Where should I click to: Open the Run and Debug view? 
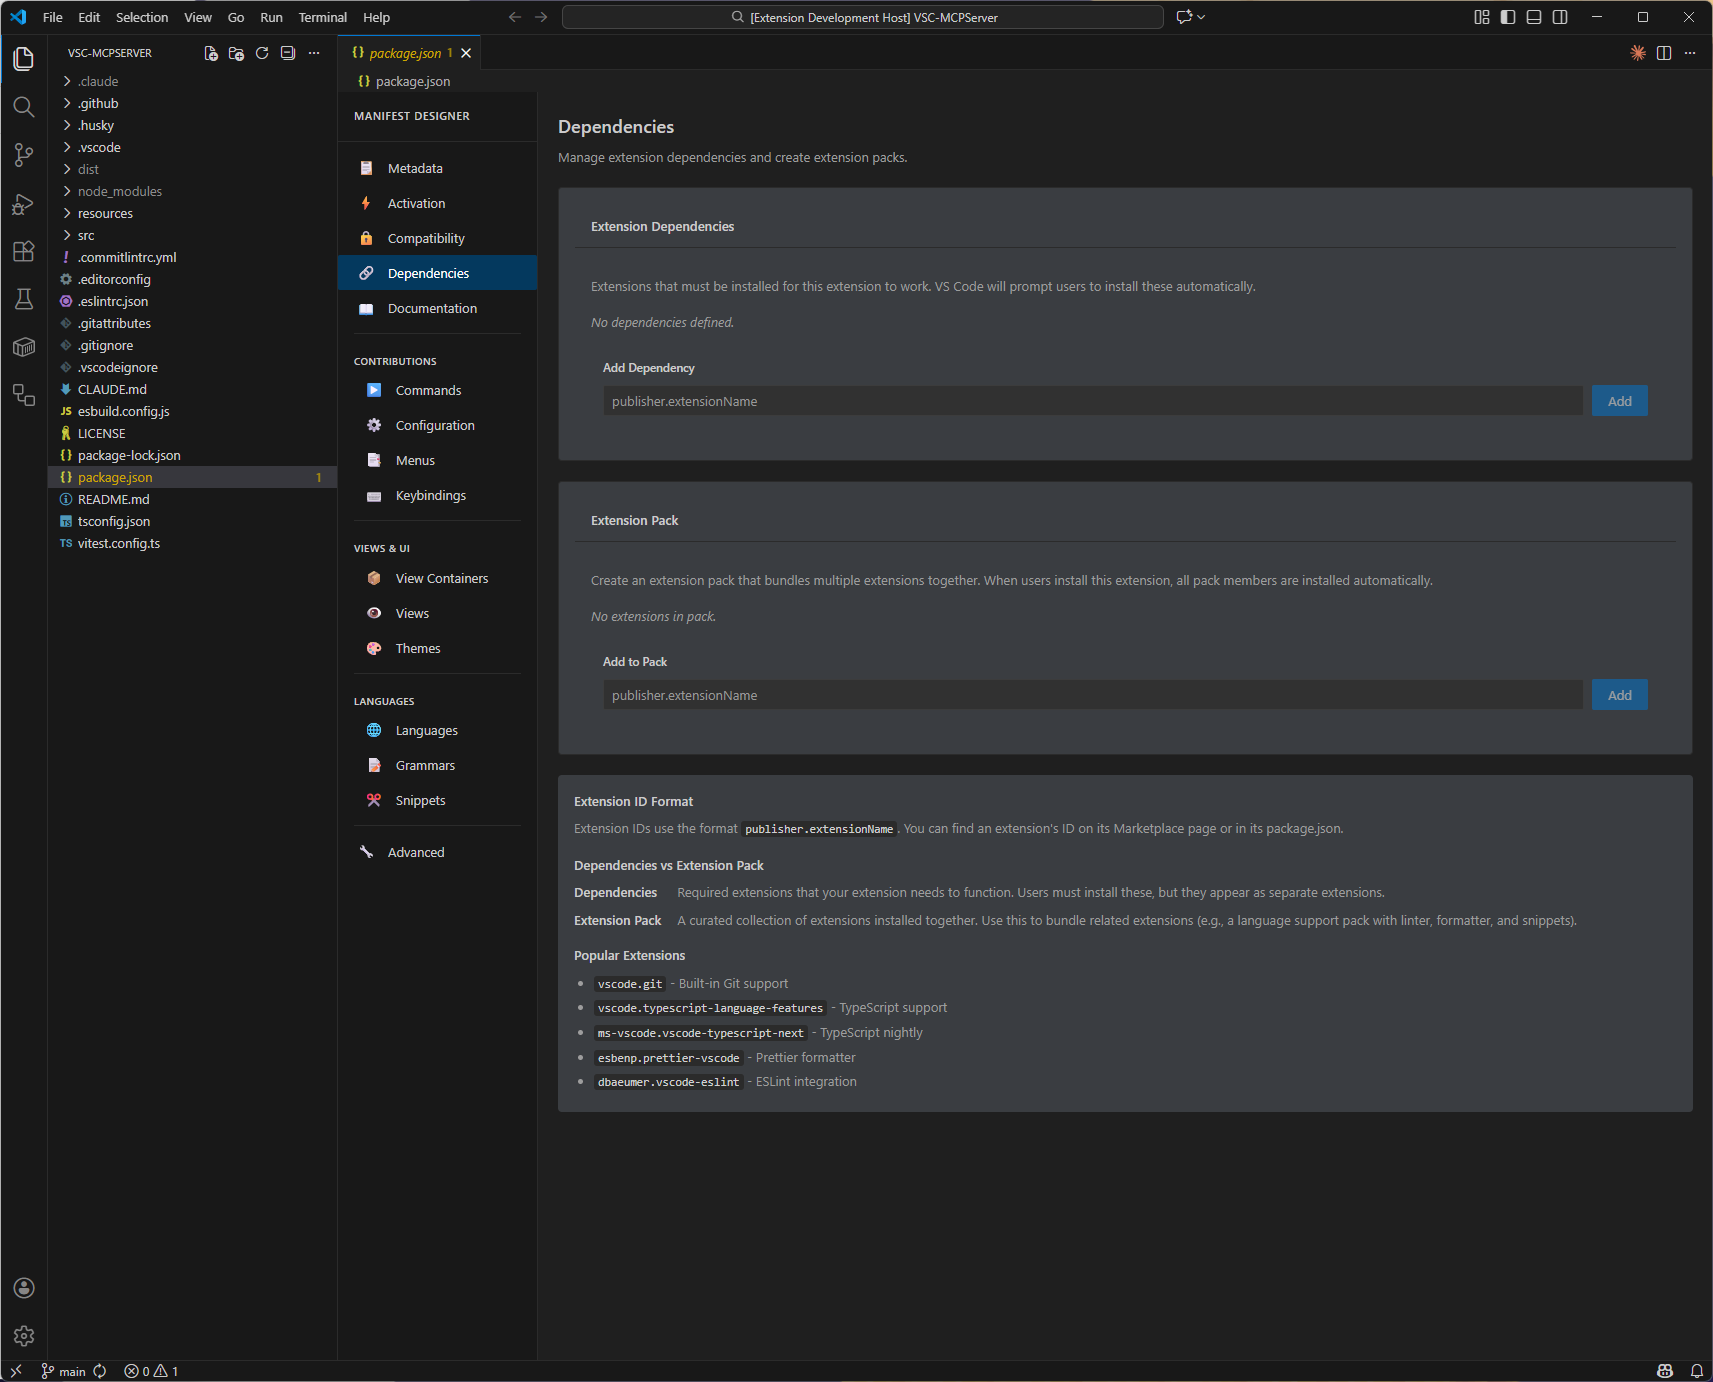[24, 204]
